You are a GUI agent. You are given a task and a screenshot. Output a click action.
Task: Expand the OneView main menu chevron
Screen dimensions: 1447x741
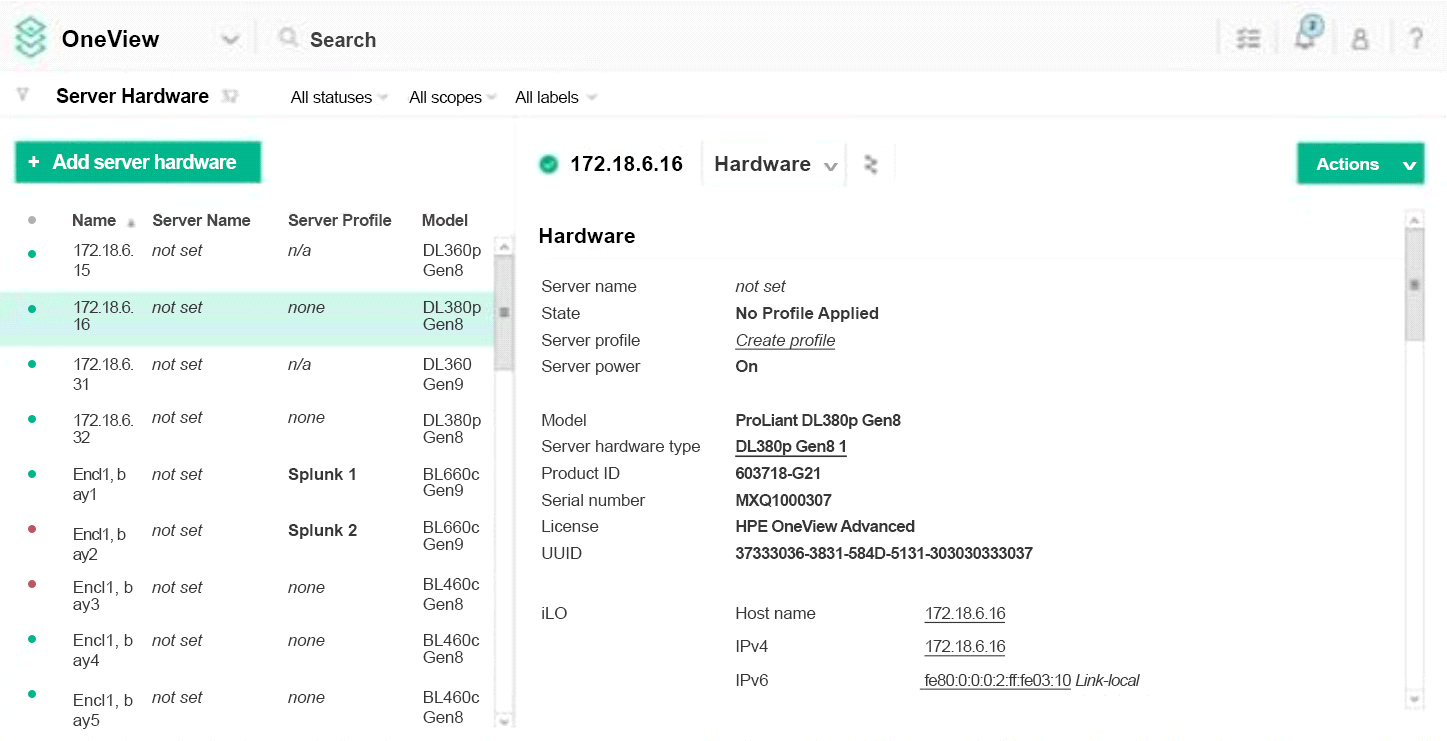click(x=230, y=40)
